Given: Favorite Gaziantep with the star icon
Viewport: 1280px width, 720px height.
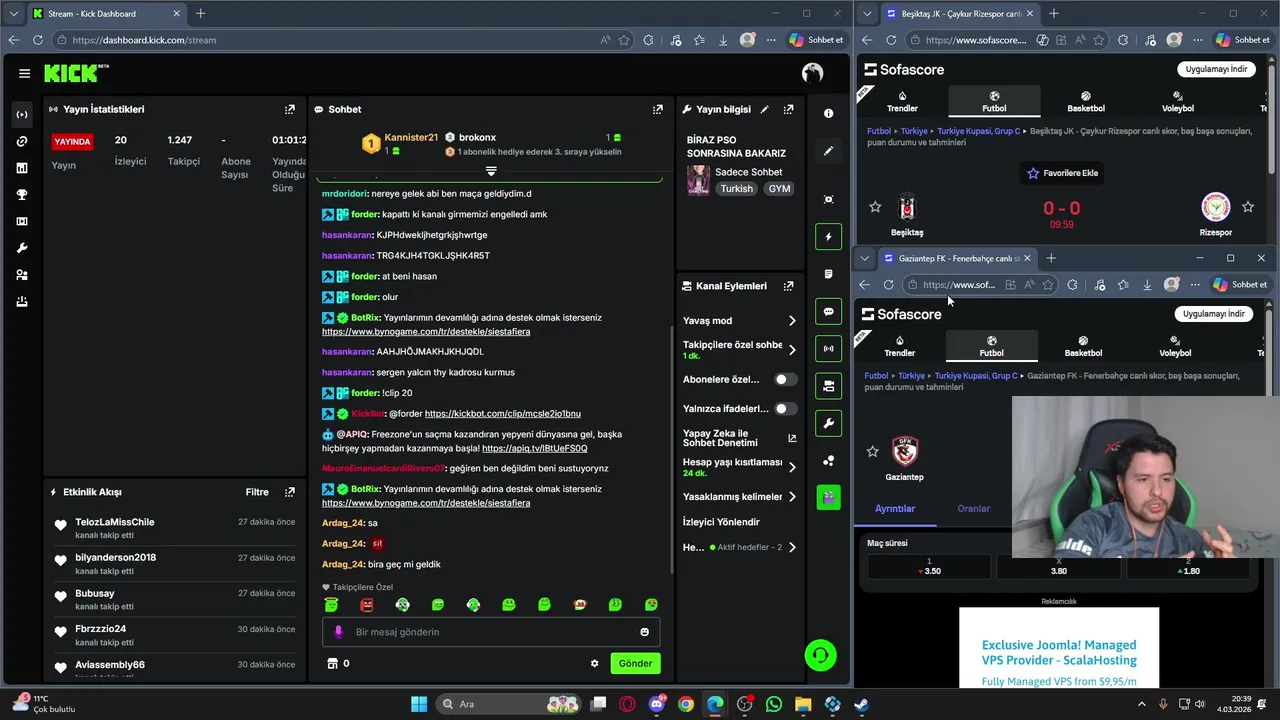Looking at the screenshot, I should 872,452.
